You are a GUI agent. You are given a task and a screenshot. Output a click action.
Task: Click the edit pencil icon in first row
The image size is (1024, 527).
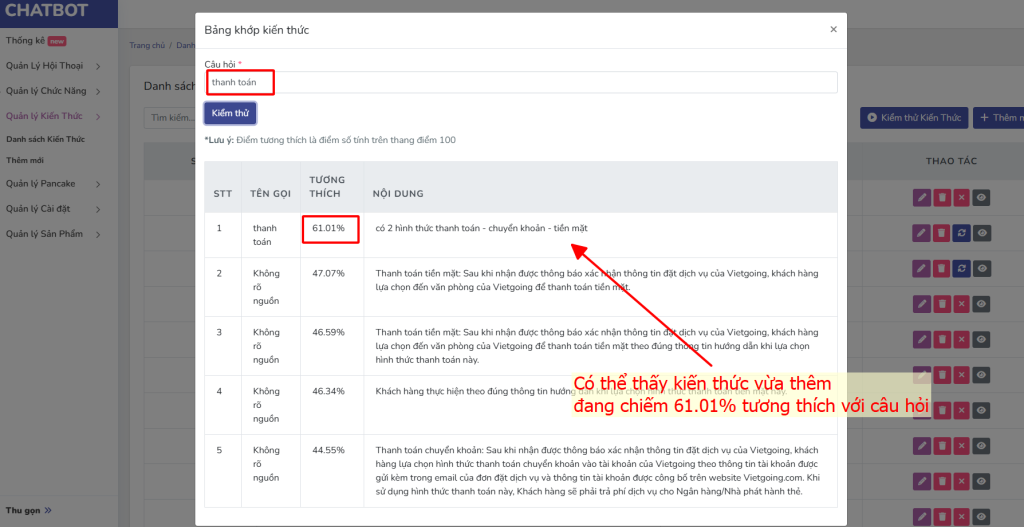click(921, 198)
